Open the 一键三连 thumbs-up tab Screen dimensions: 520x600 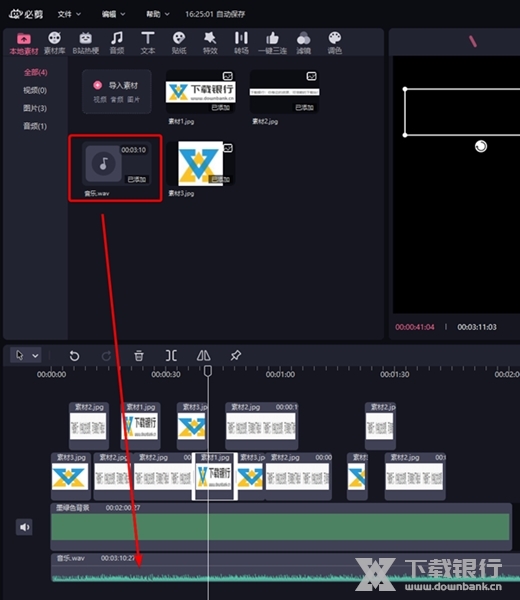tap(272, 44)
